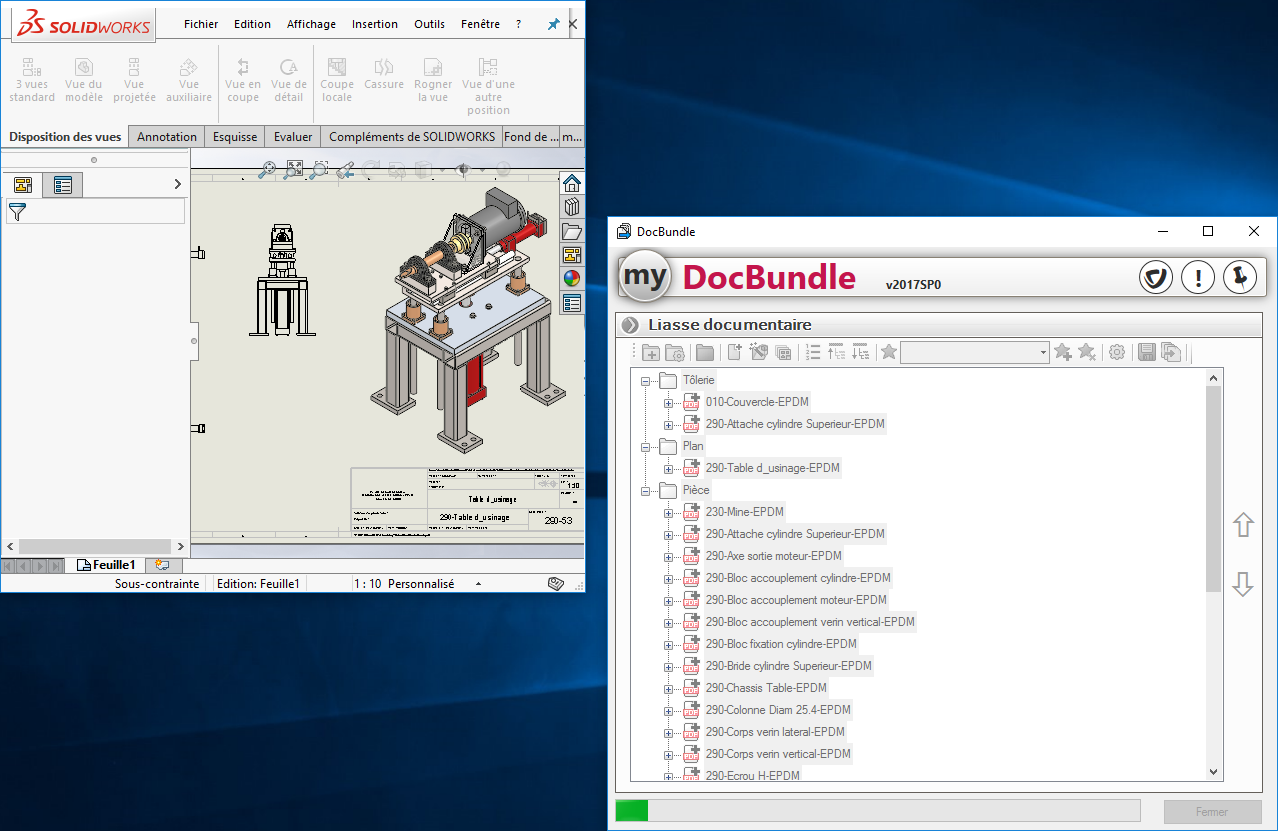Click the gear settings icon in DocBundle toolbar
The width and height of the screenshot is (1278, 831).
(x=1117, y=352)
